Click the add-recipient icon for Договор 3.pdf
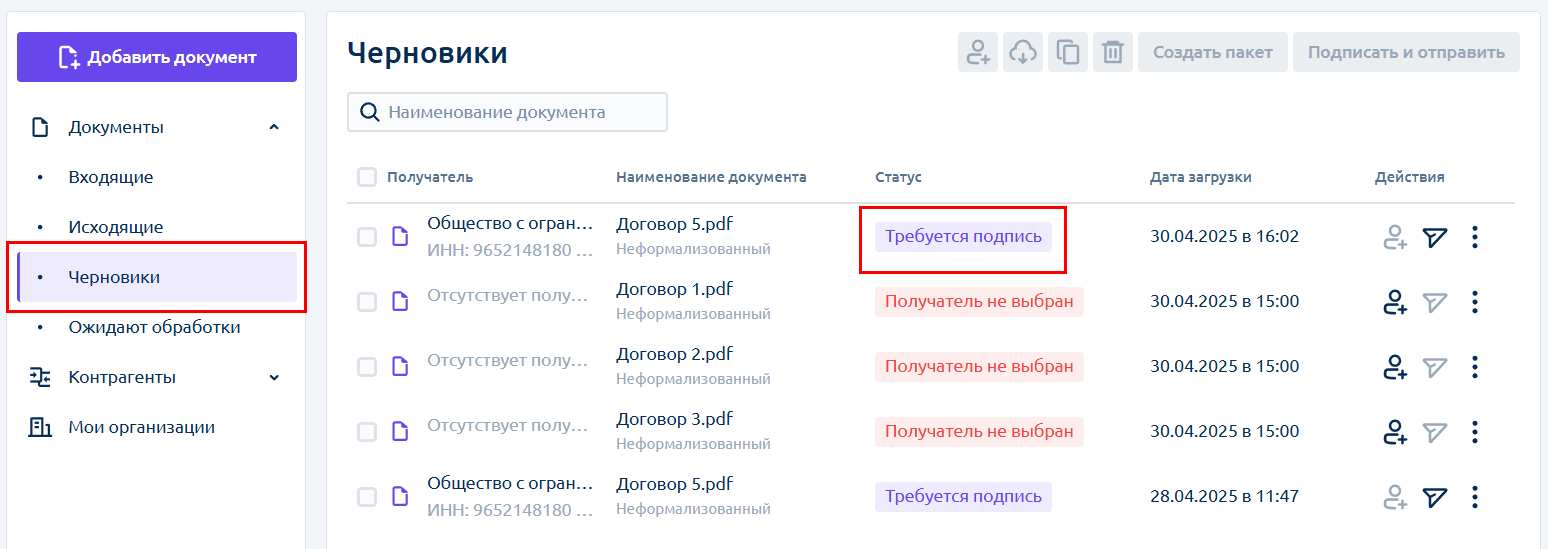 (1395, 432)
